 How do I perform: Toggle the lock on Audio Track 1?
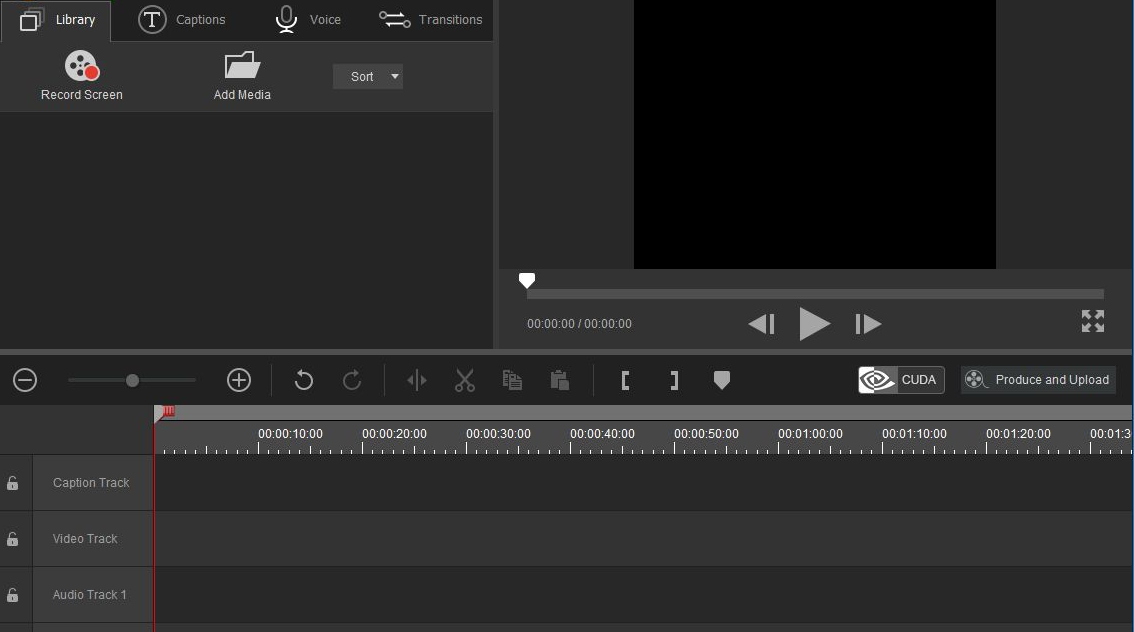pos(14,595)
